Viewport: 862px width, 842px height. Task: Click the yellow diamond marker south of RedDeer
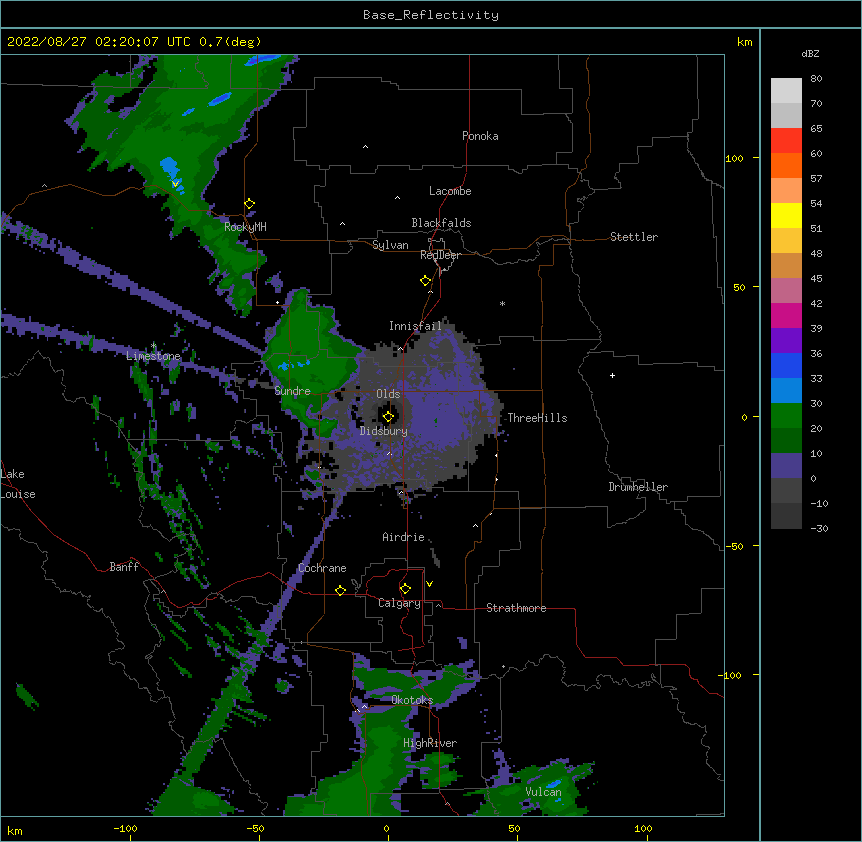click(x=426, y=281)
